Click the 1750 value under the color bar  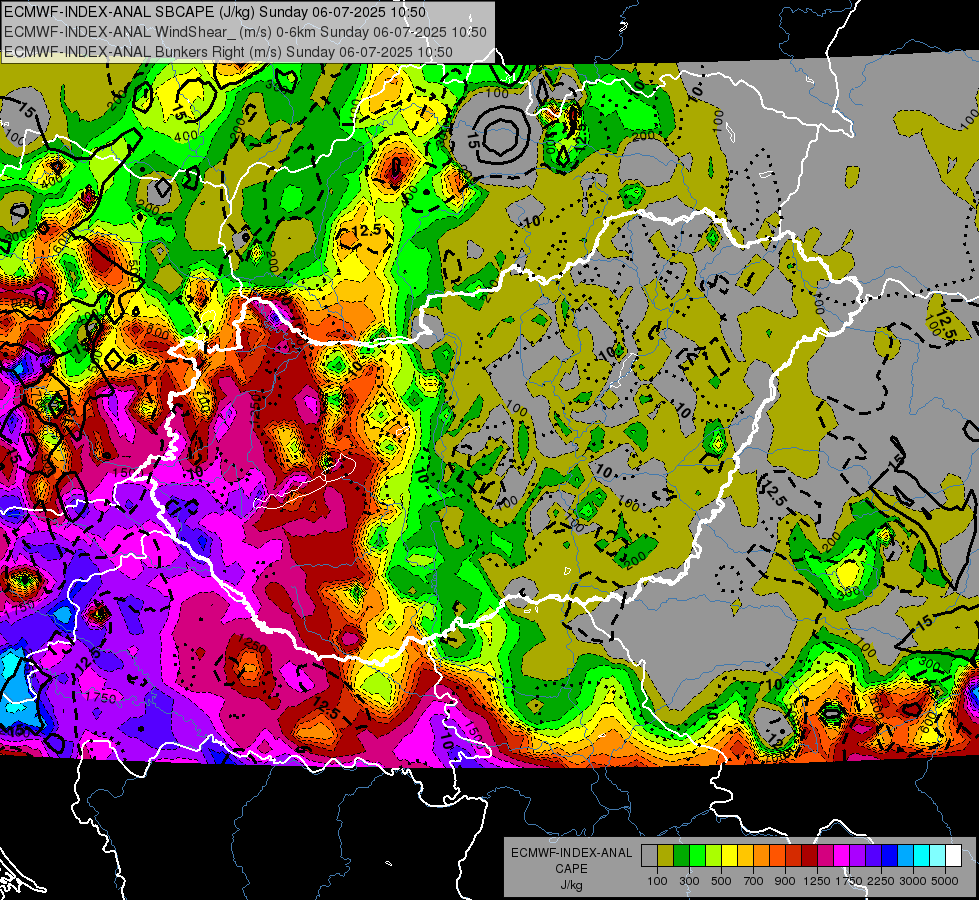pyautogui.click(x=849, y=881)
